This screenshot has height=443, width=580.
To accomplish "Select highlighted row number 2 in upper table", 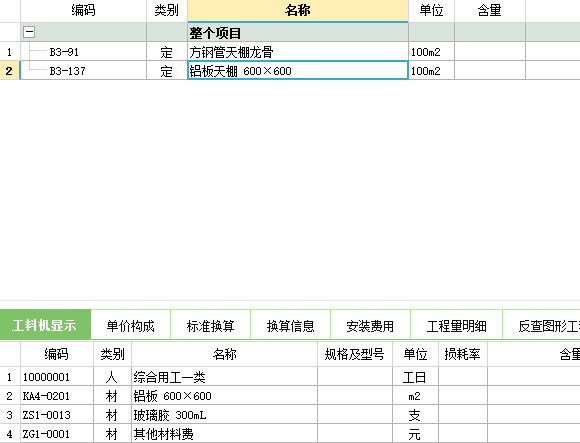I will coord(10,71).
